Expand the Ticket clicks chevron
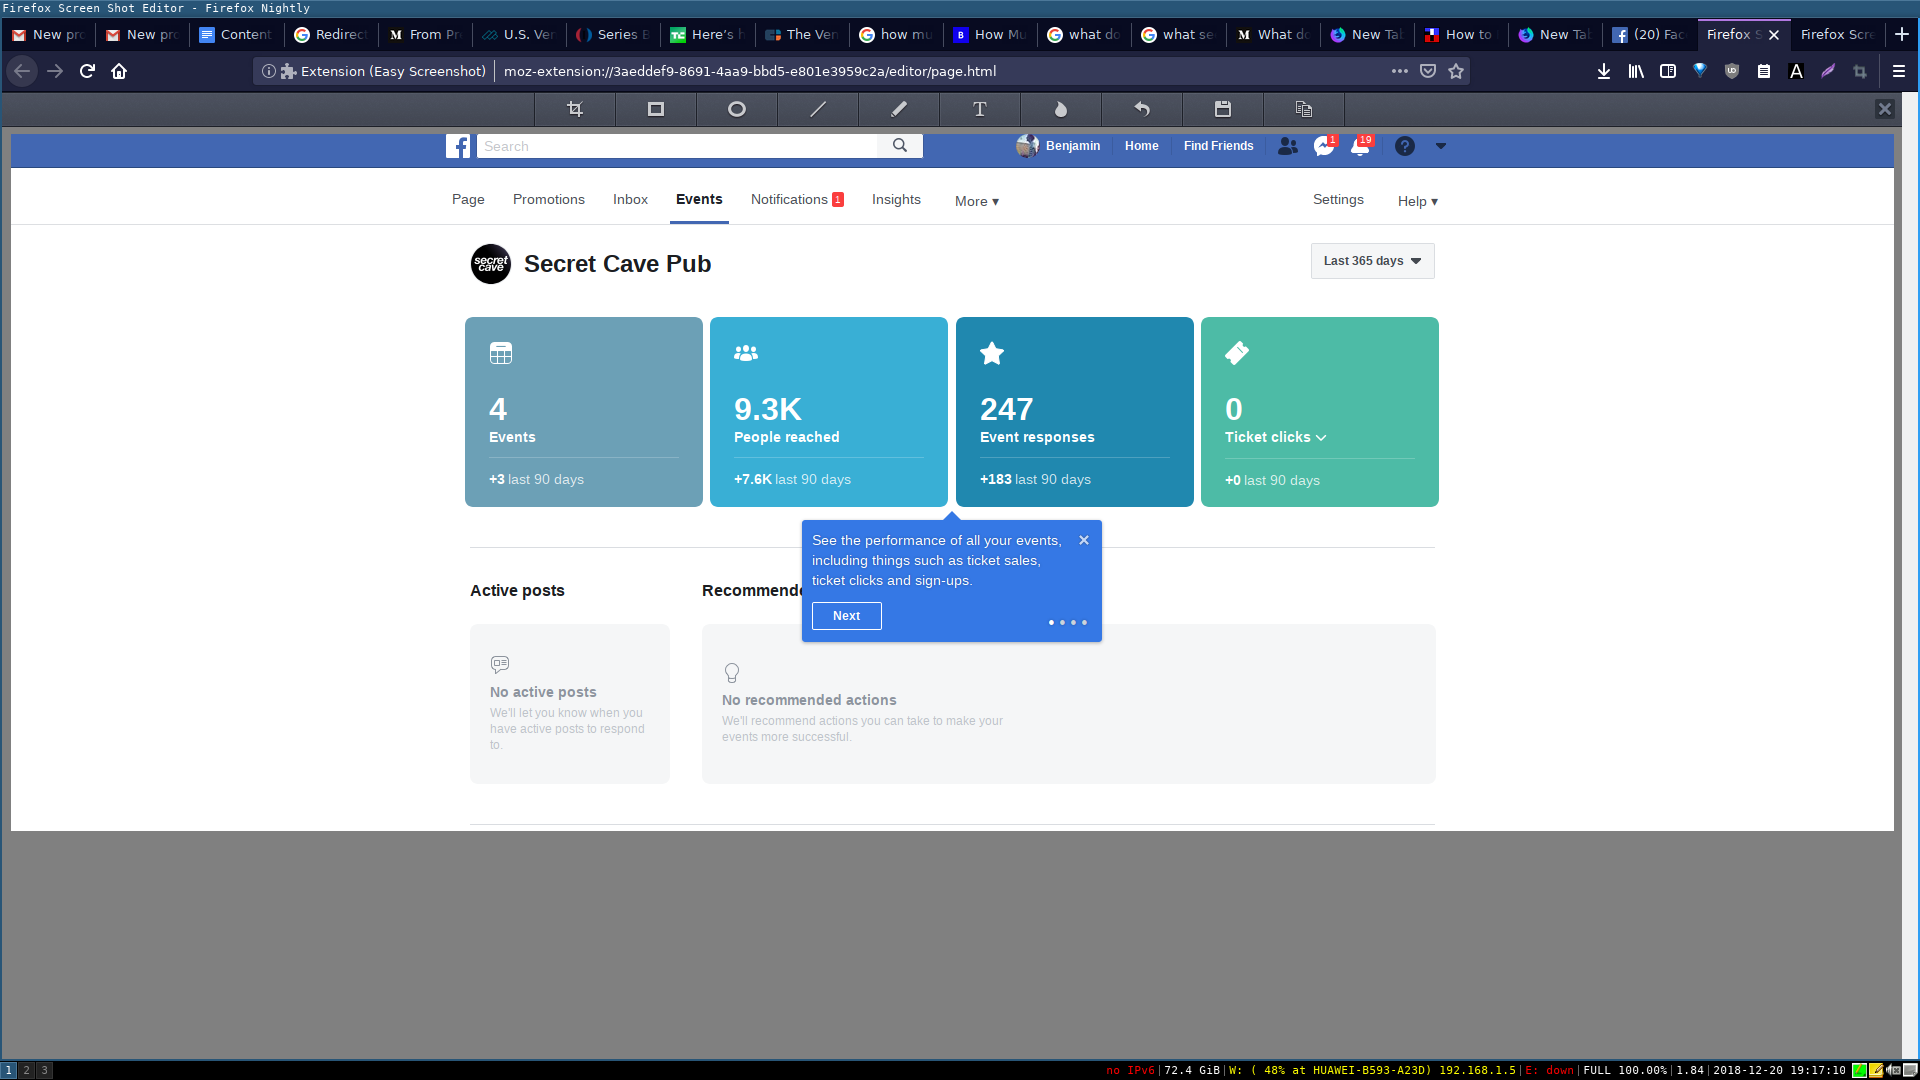 (1321, 438)
